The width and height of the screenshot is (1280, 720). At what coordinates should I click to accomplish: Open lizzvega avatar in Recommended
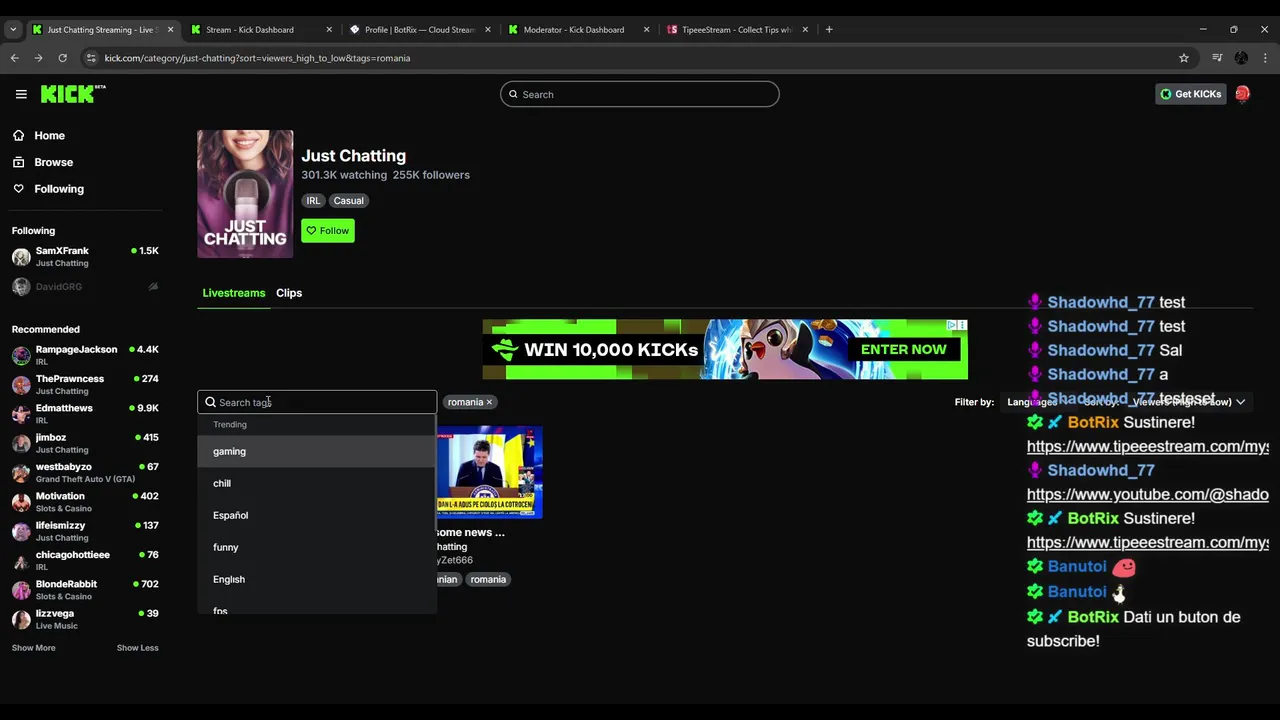pyautogui.click(x=21, y=619)
